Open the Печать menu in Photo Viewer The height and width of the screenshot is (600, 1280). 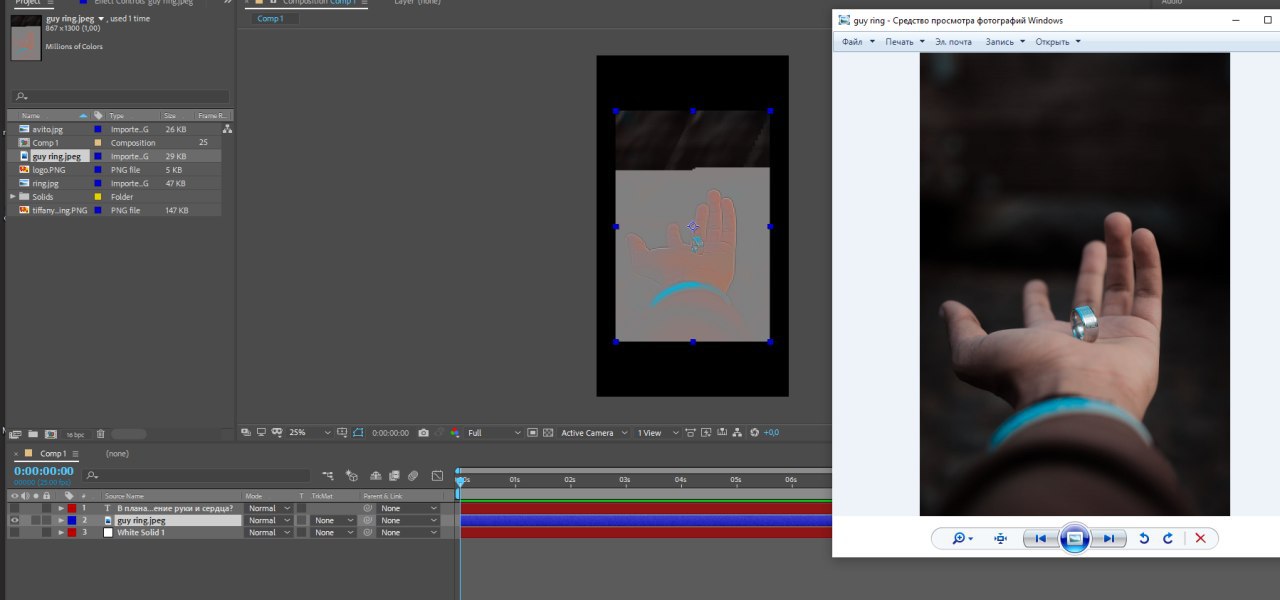pos(904,42)
